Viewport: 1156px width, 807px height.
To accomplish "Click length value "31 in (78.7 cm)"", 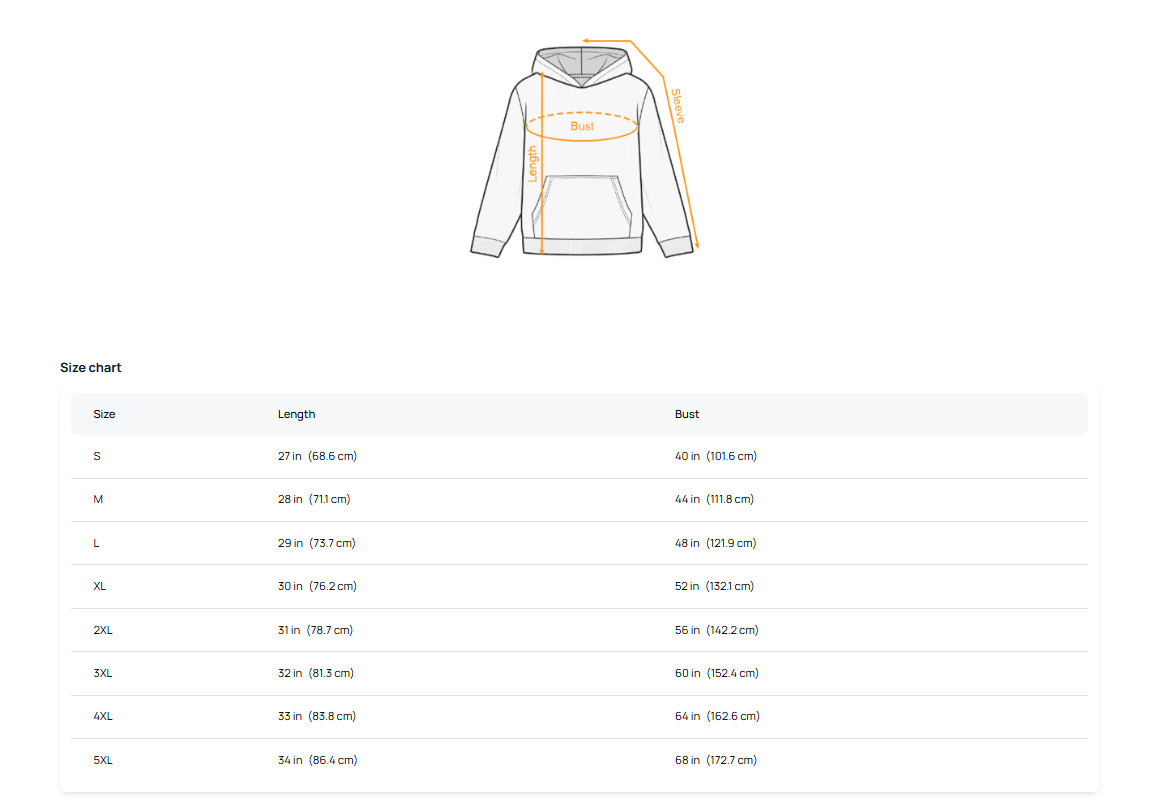I will coord(316,630).
